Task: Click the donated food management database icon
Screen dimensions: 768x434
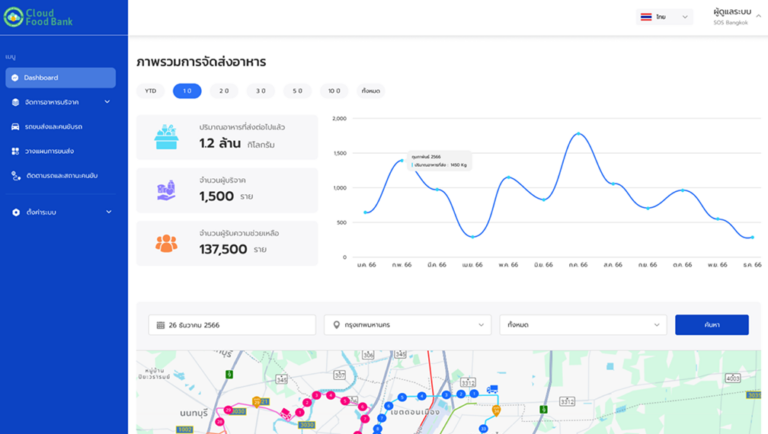Action: coord(15,102)
